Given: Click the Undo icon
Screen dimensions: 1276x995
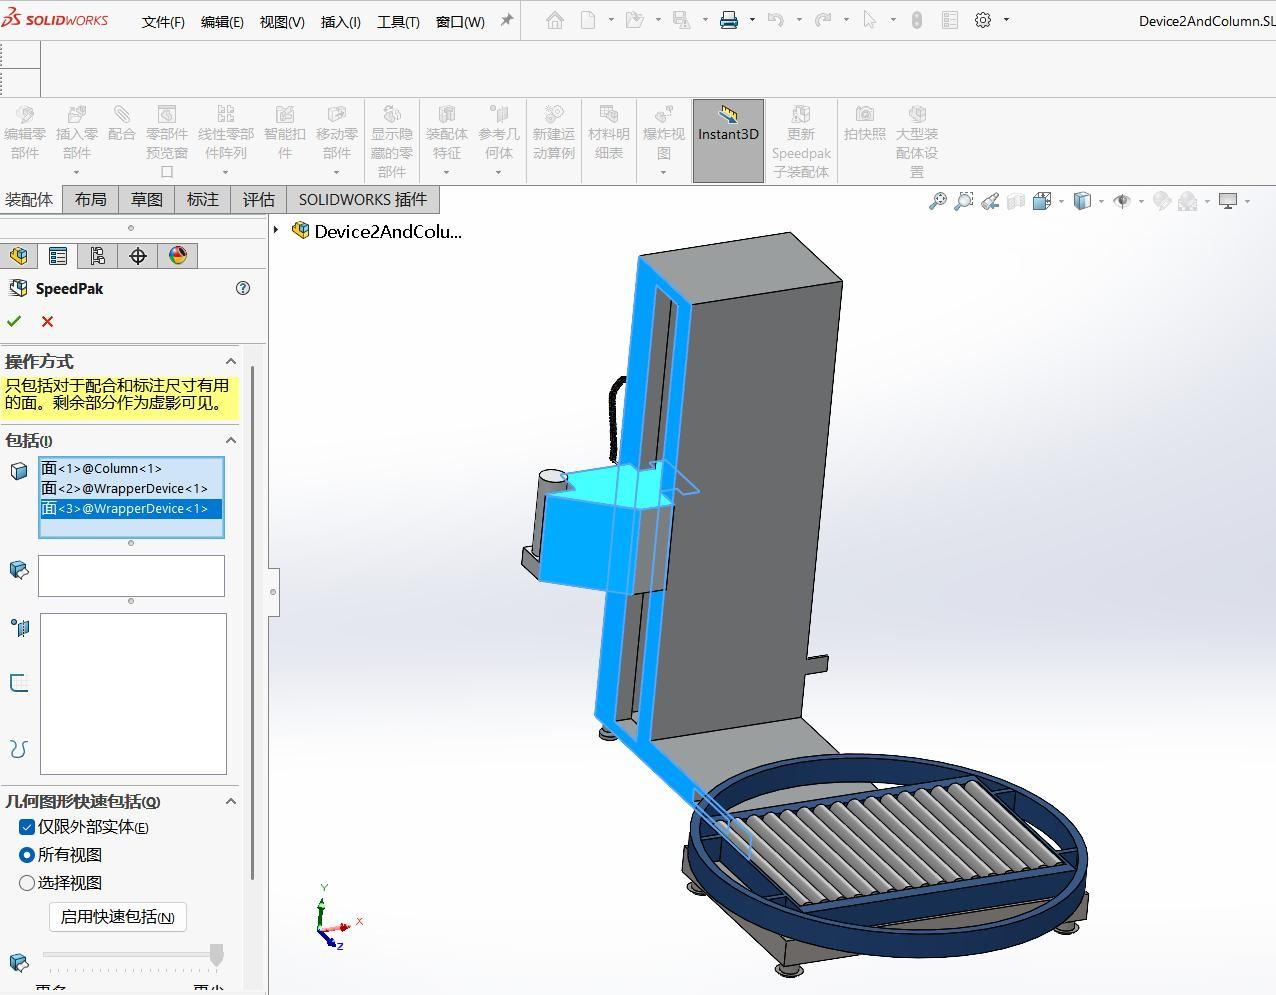Looking at the screenshot, I should pos(775,20).
